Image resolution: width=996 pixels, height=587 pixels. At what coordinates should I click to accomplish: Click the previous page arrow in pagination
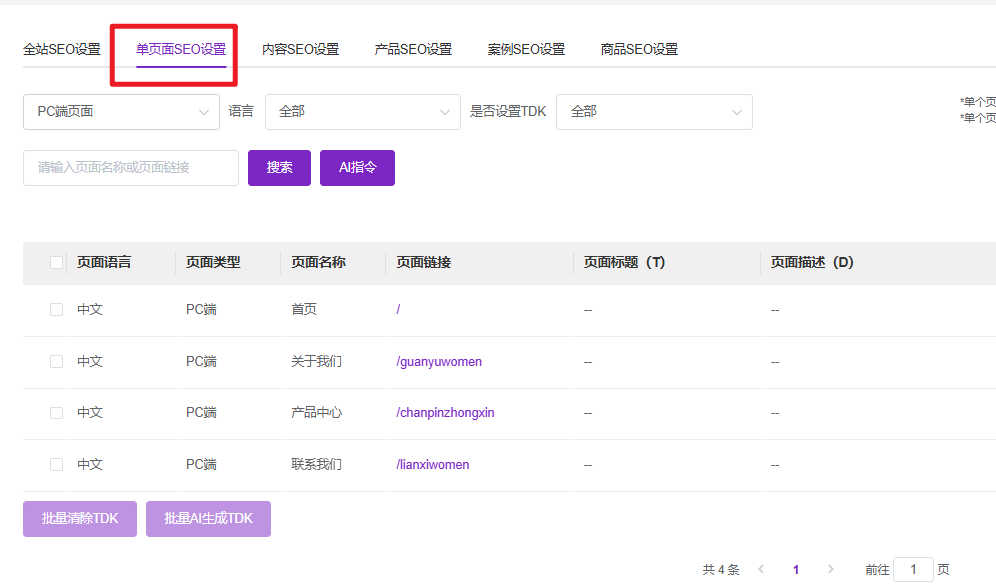click(x=761, y=570)
